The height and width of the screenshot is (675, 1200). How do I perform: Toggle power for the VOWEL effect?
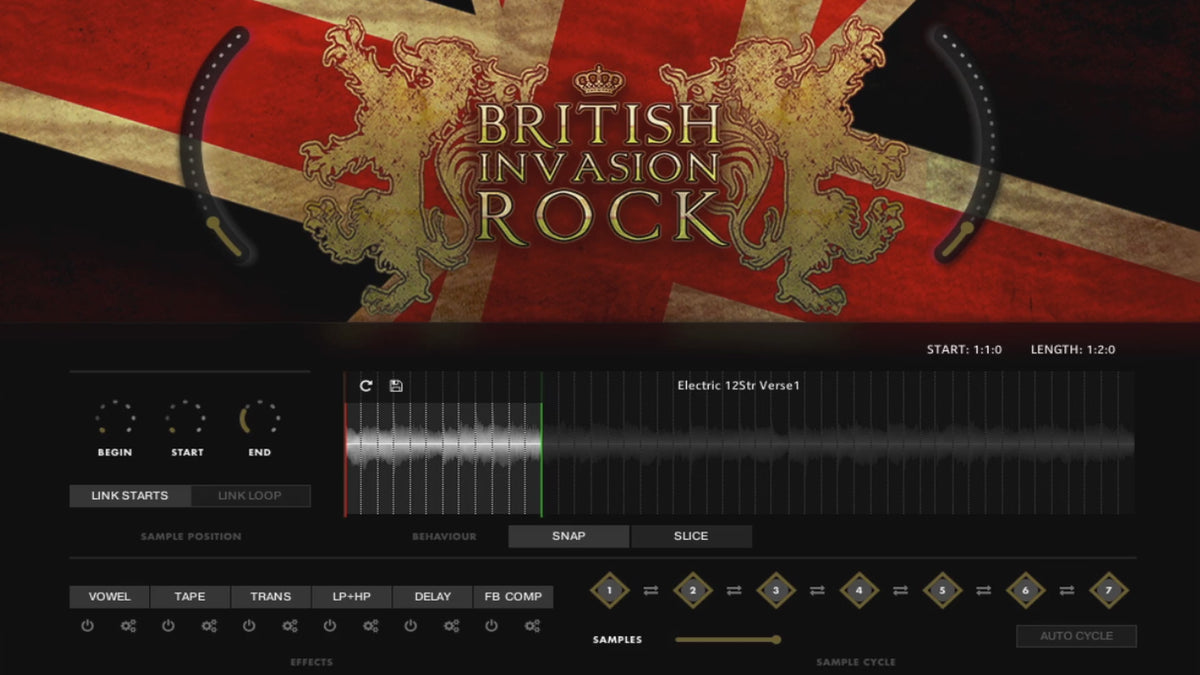pyautogui.click(x=87, y=626)
